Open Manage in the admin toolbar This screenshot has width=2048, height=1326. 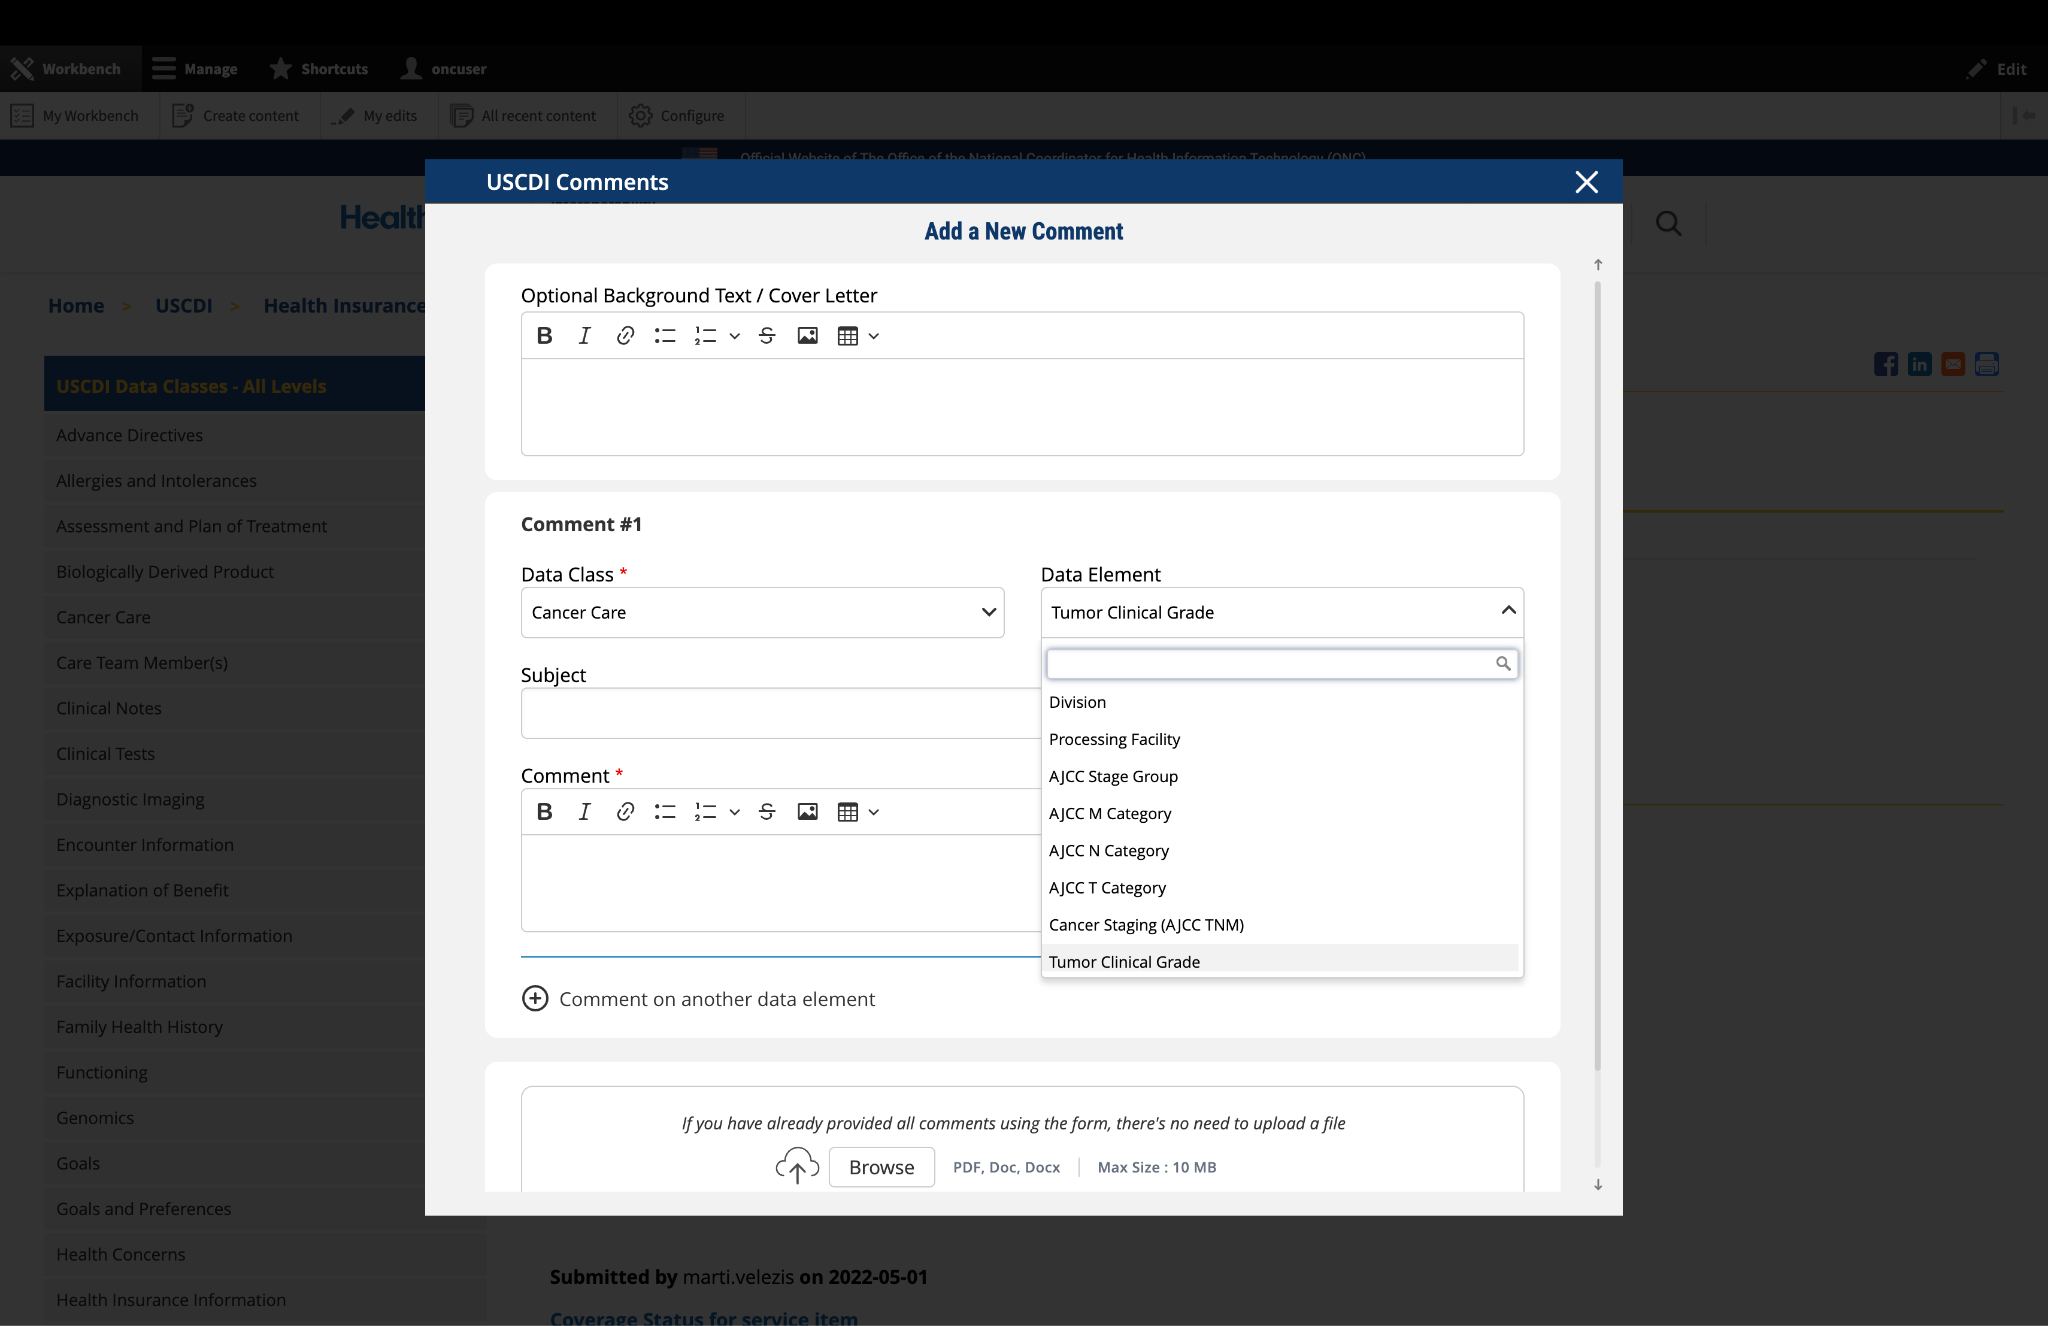pos(195,69)
